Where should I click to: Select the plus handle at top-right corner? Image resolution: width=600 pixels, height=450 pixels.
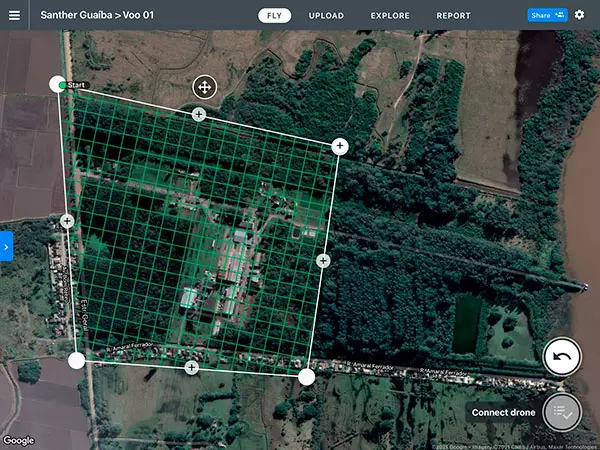340,146
